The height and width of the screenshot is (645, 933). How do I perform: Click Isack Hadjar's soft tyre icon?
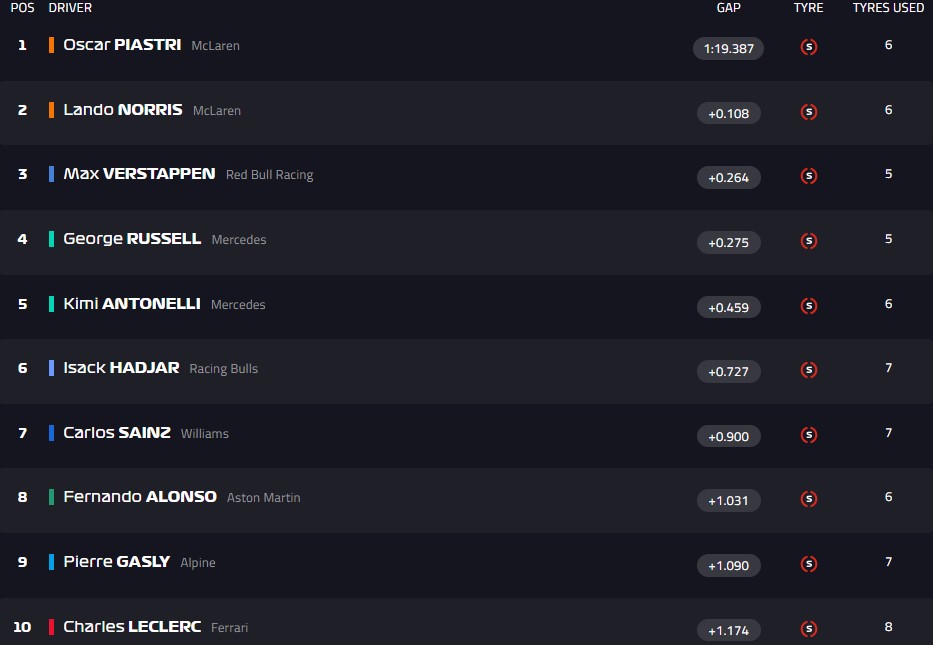809,370
